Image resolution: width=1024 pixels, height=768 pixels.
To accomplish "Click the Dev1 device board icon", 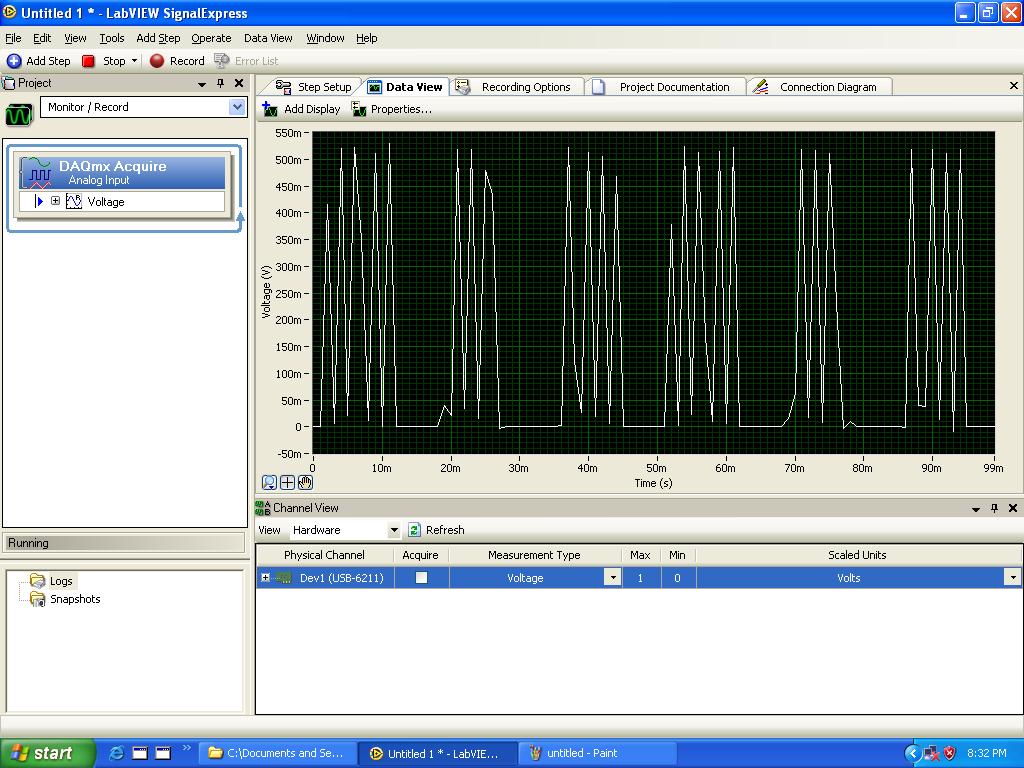I will [x=283, y=577].
